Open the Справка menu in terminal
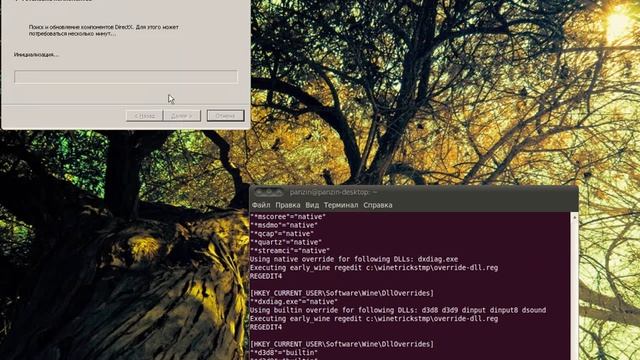Screen dimensions: 640x360 (378, 205)
